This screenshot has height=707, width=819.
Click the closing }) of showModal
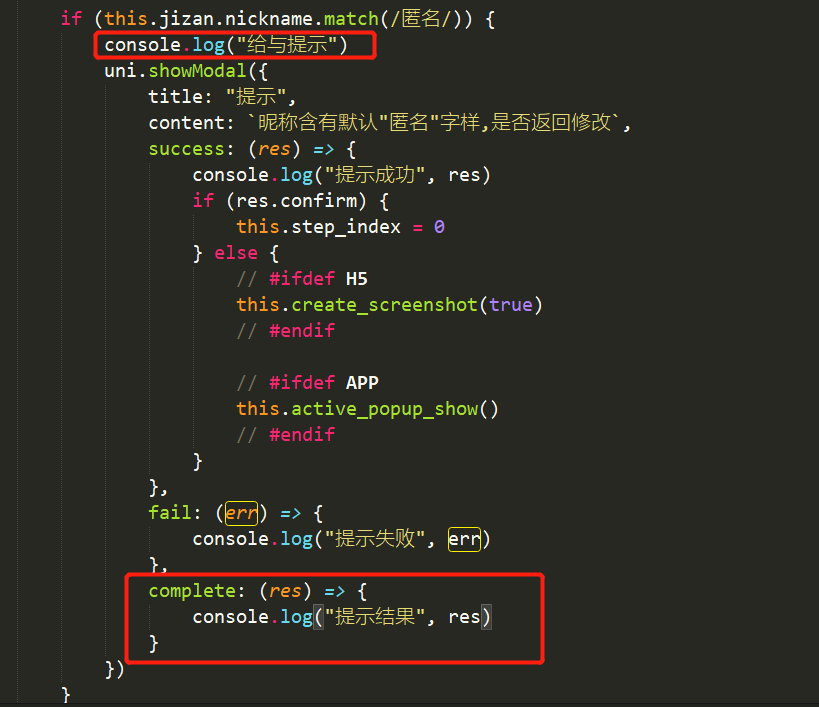point(114,669)
